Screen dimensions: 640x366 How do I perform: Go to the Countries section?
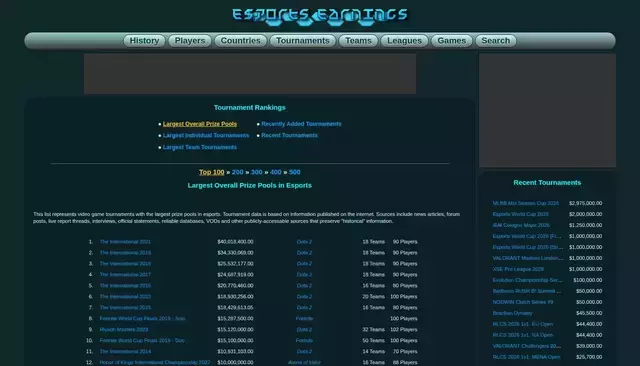(240, 41)
